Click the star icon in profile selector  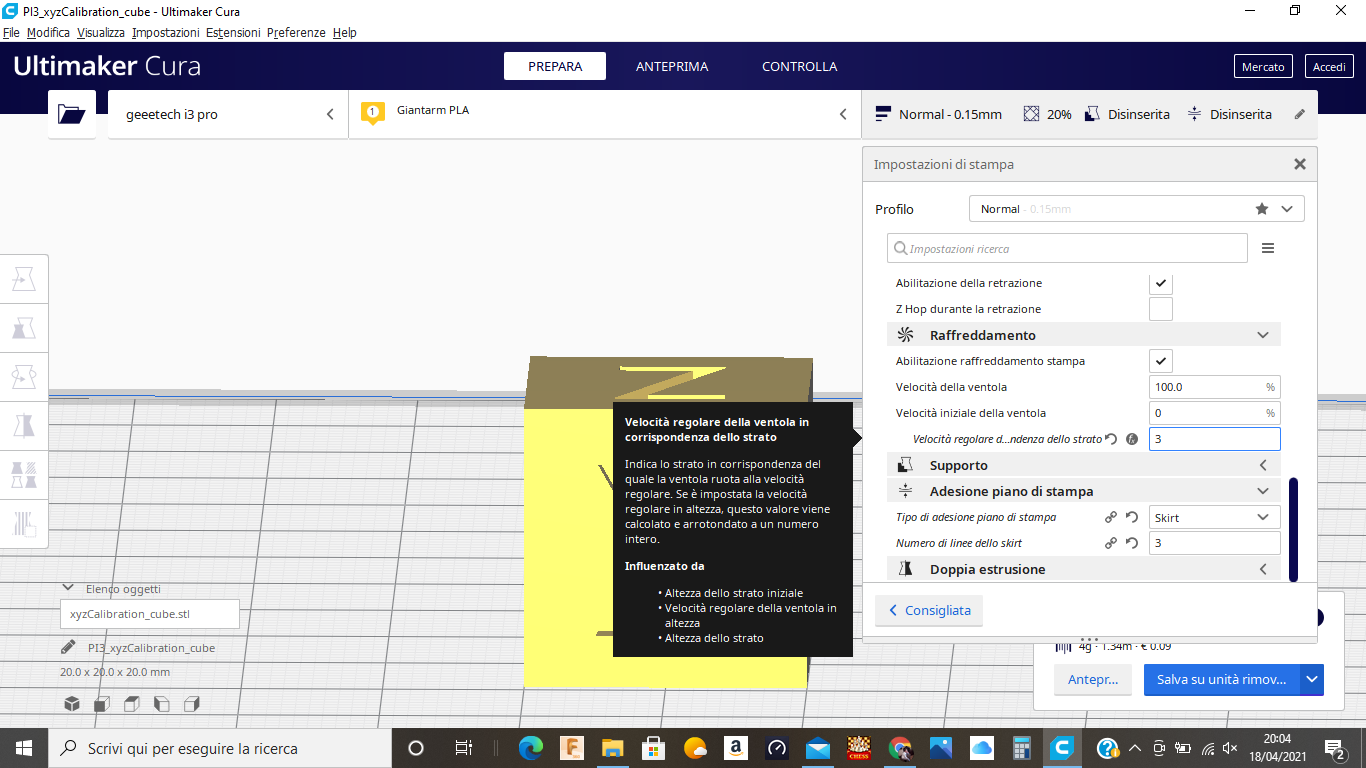(1262, 209)
